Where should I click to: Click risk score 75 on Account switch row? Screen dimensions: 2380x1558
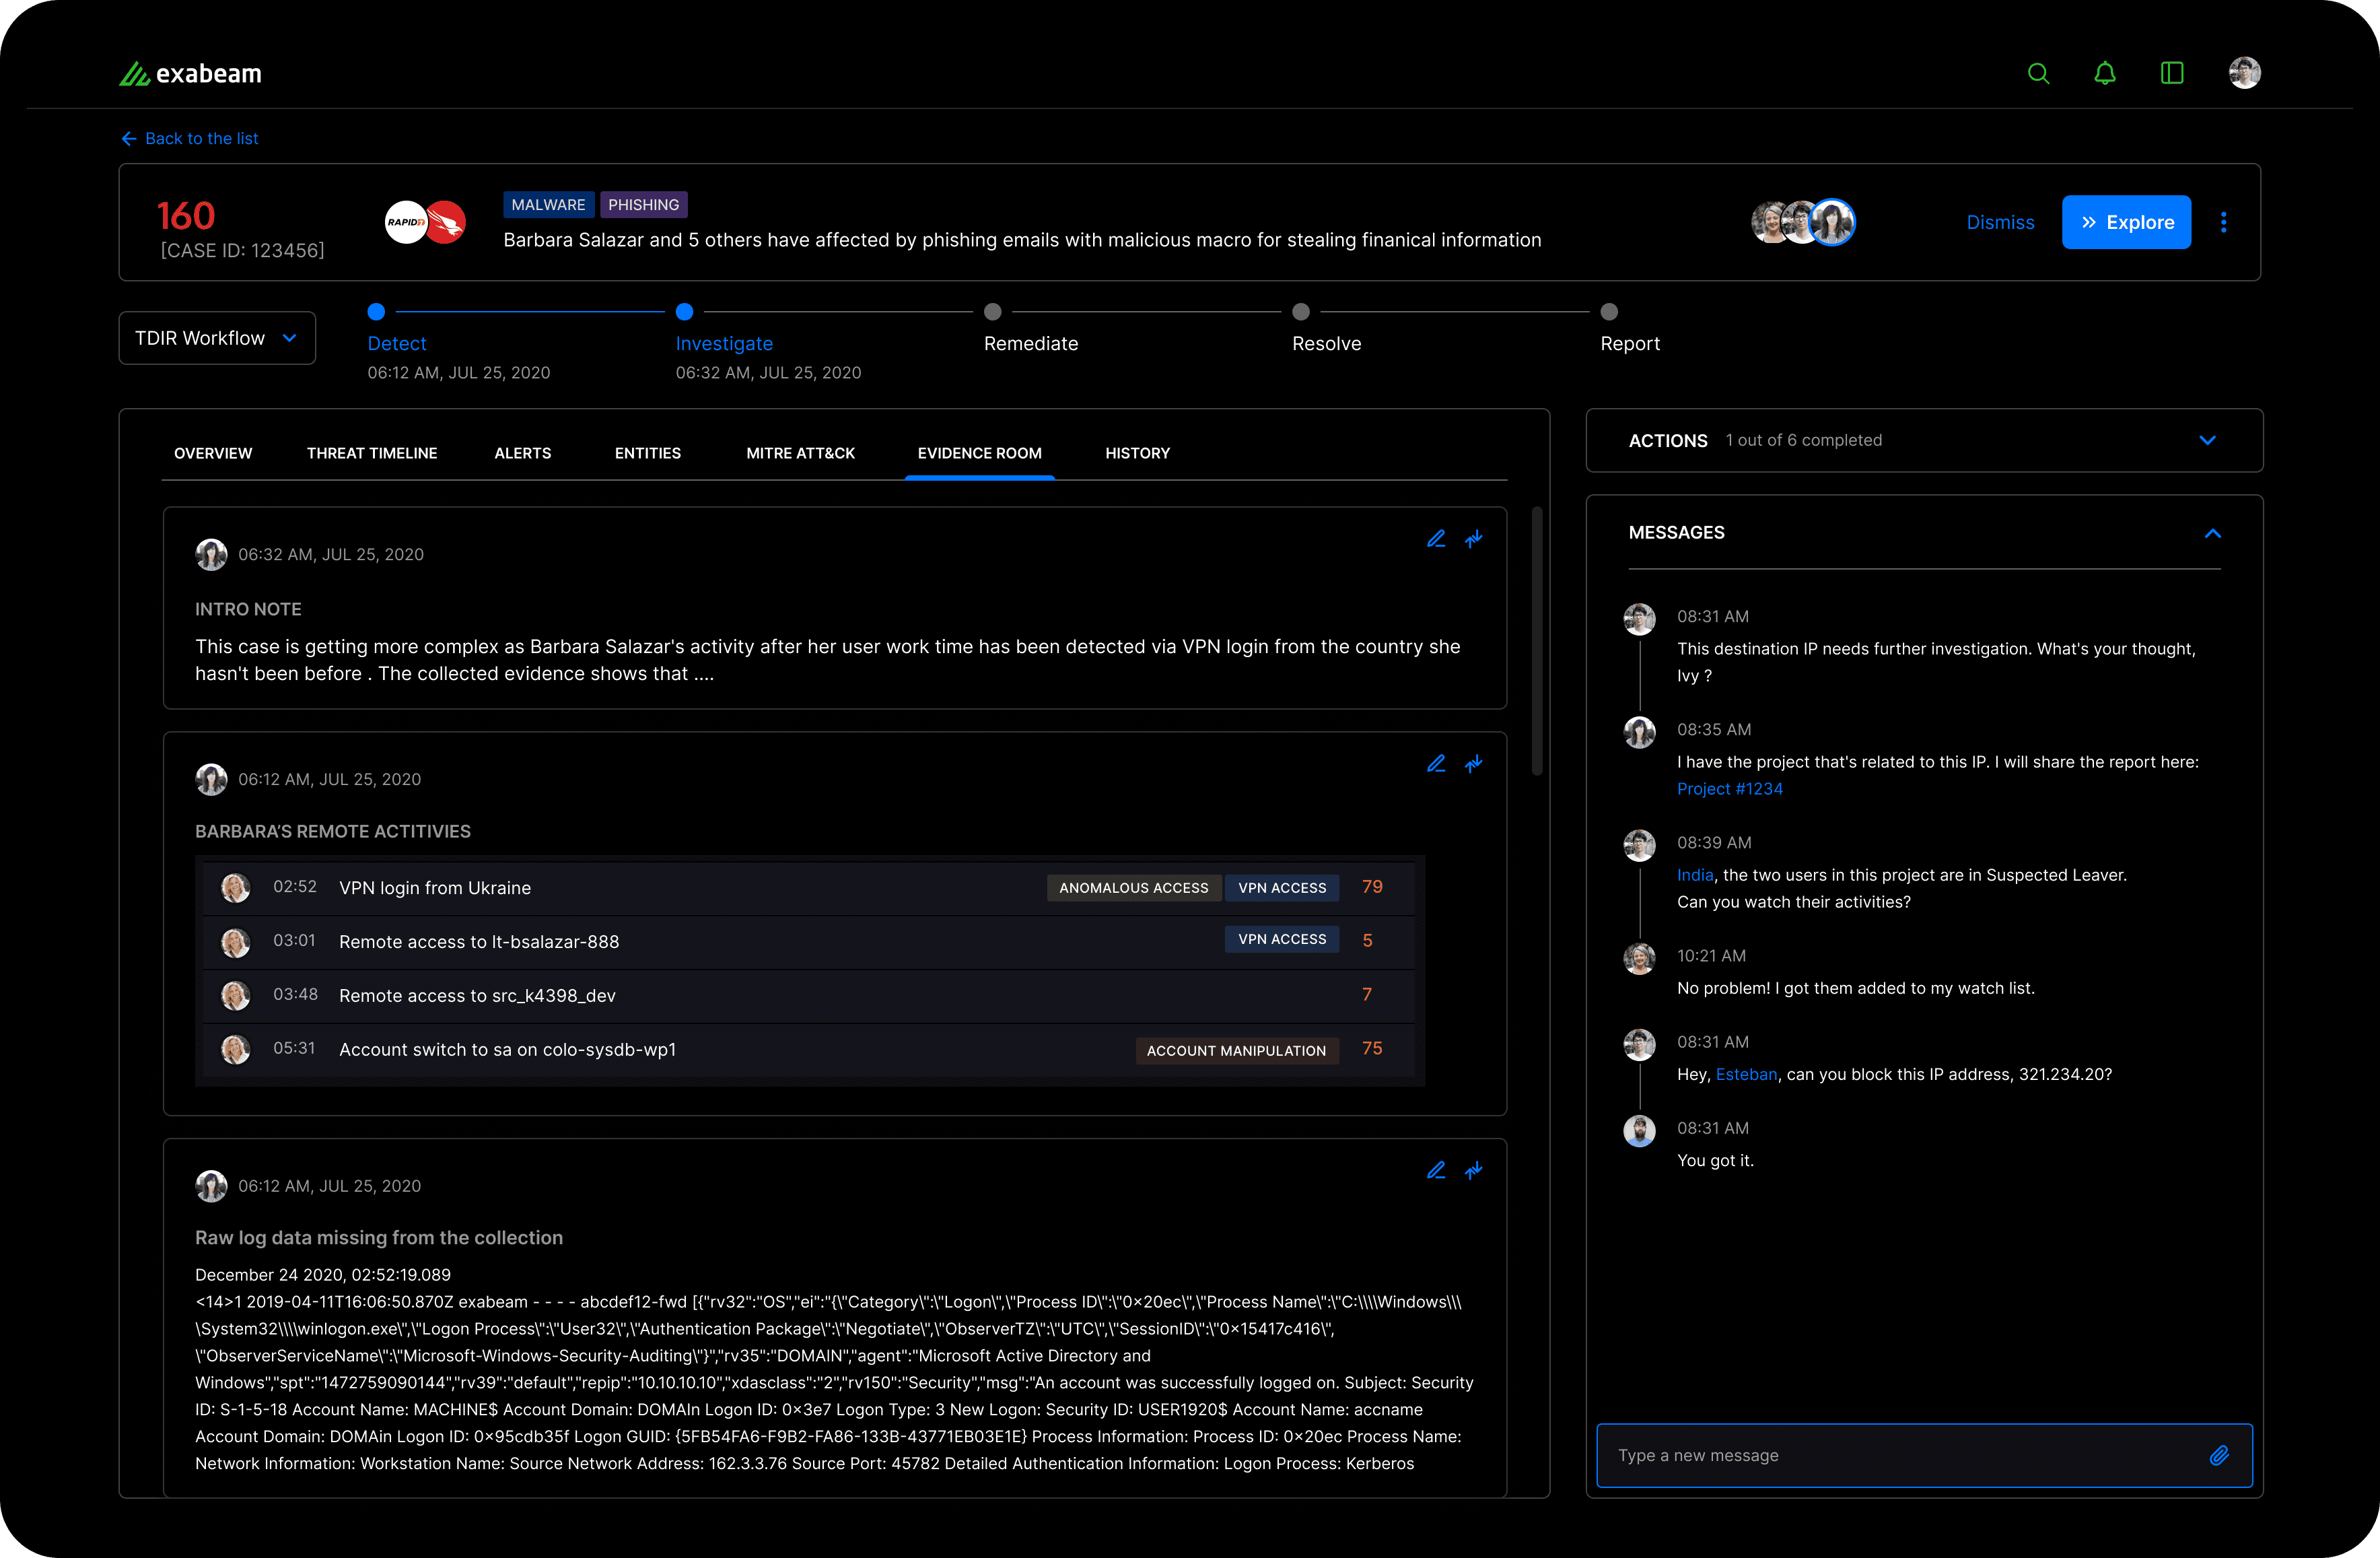[1372, 1048]
